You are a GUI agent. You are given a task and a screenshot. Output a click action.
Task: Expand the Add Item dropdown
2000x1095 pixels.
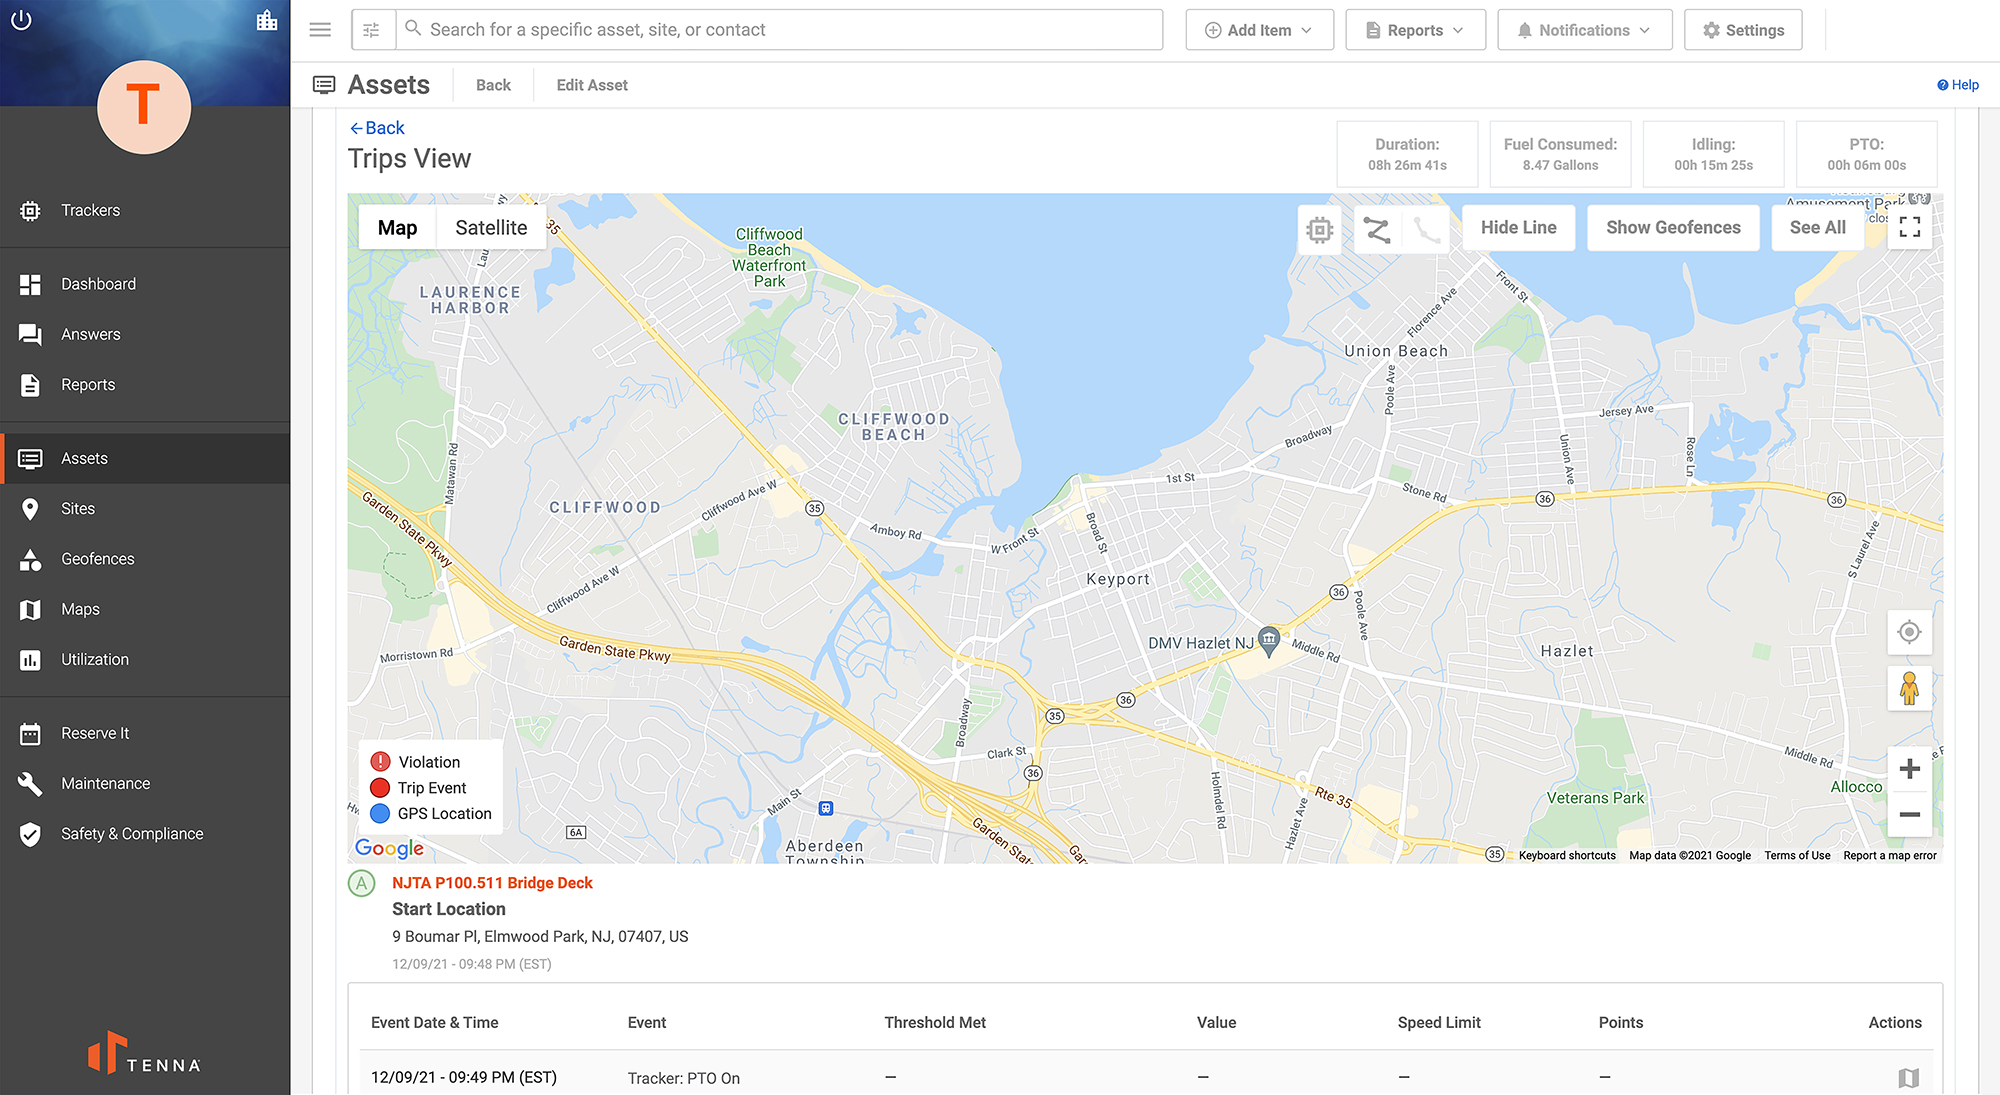coord(1256,28)
